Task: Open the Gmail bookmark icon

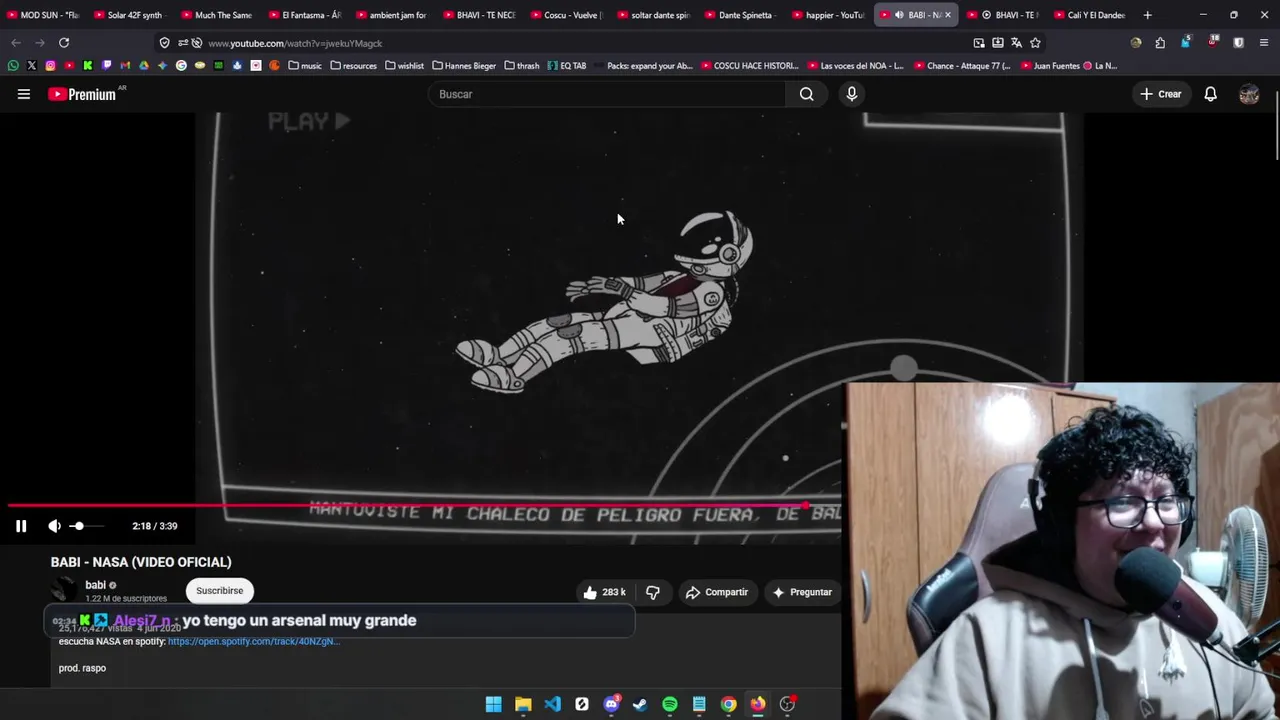Action: tap(125, 66)
